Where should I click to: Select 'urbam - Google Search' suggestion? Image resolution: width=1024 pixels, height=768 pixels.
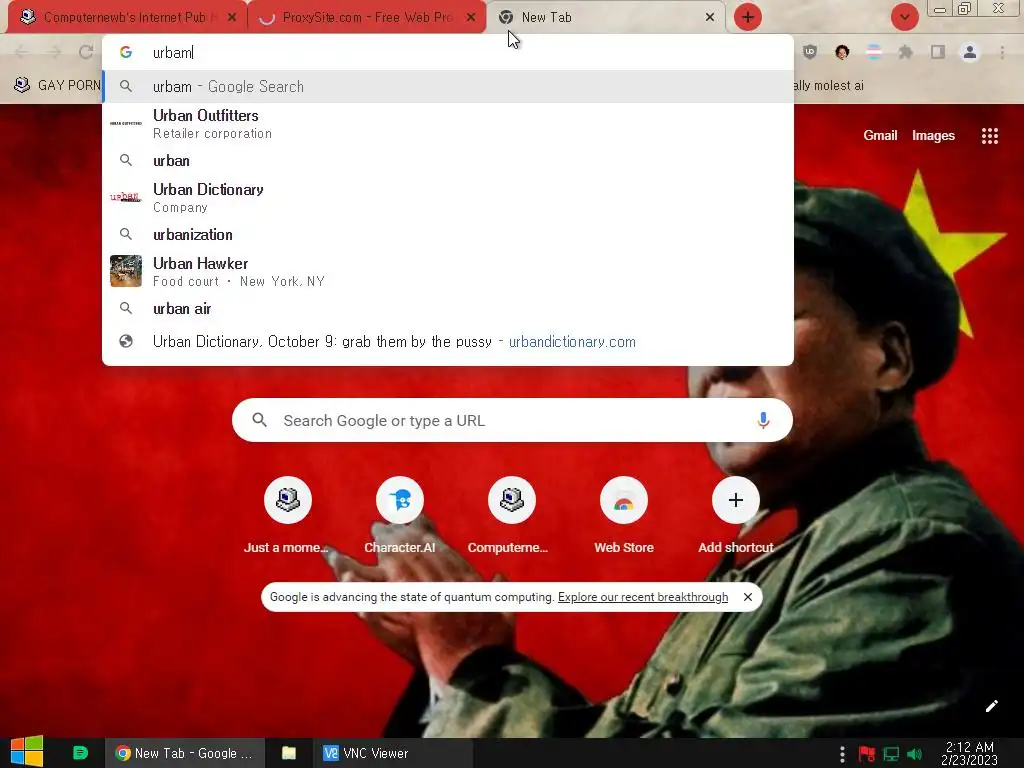(448, 86)
